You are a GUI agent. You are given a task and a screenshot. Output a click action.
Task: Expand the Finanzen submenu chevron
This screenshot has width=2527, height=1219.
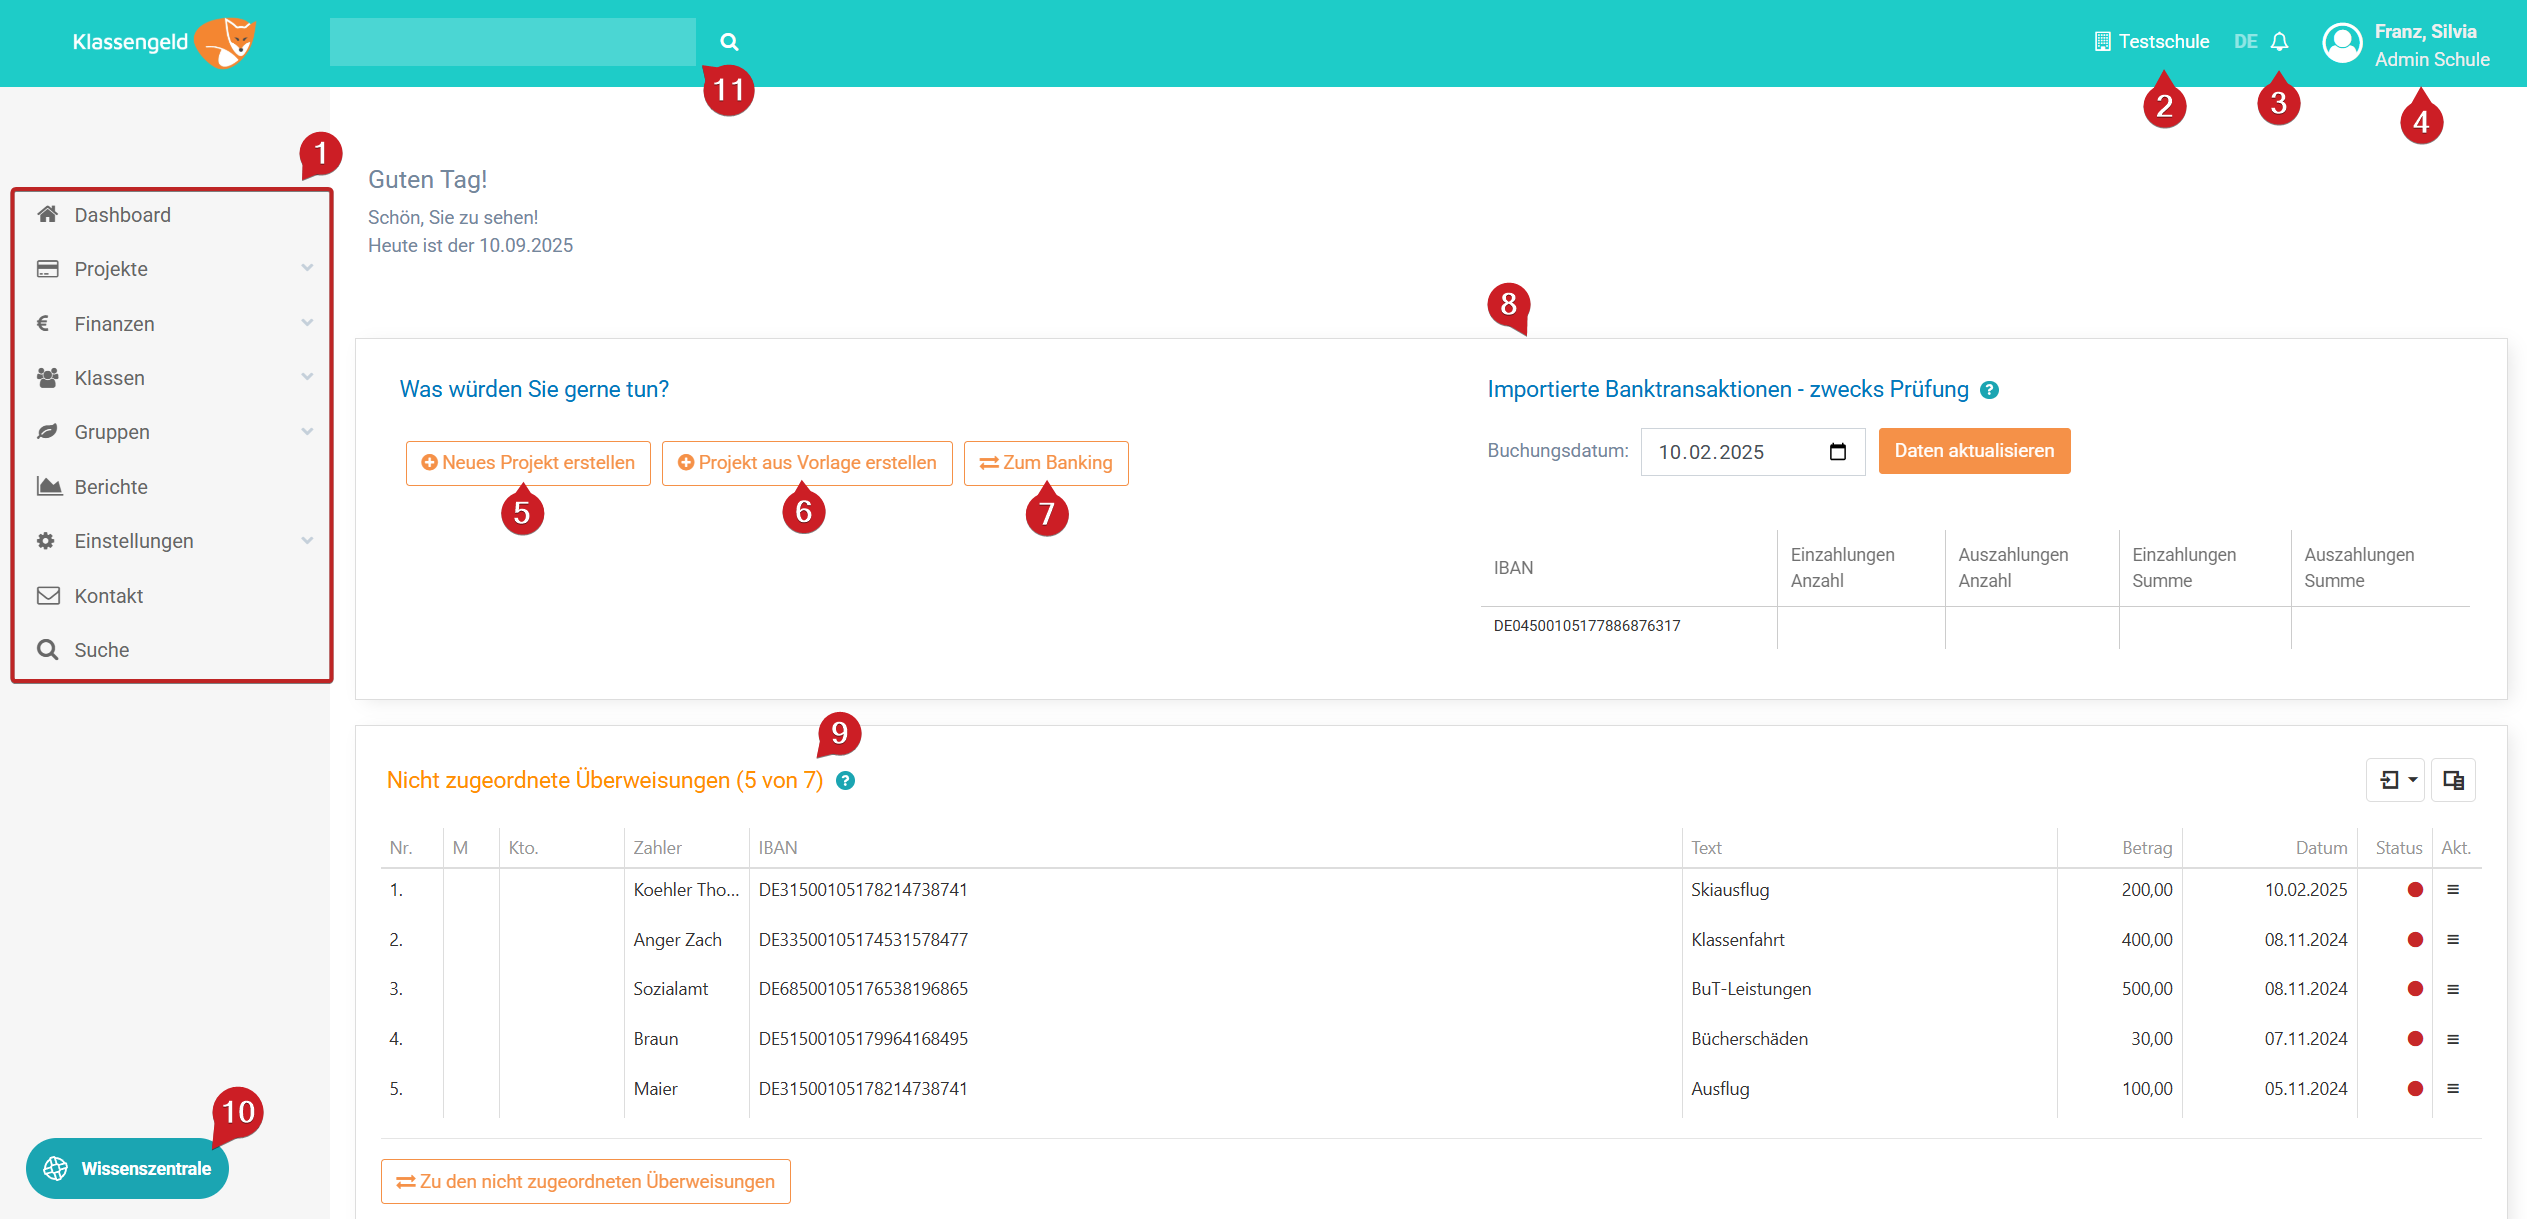coord(307,323)
